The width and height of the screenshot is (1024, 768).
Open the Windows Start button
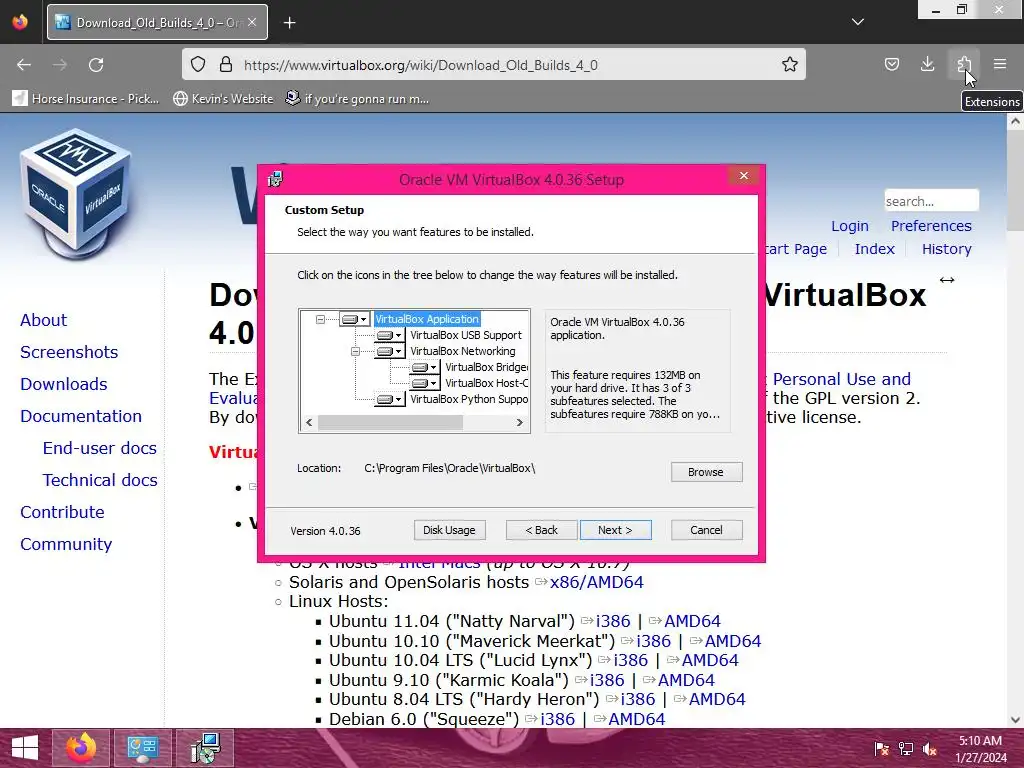point(25,748)
